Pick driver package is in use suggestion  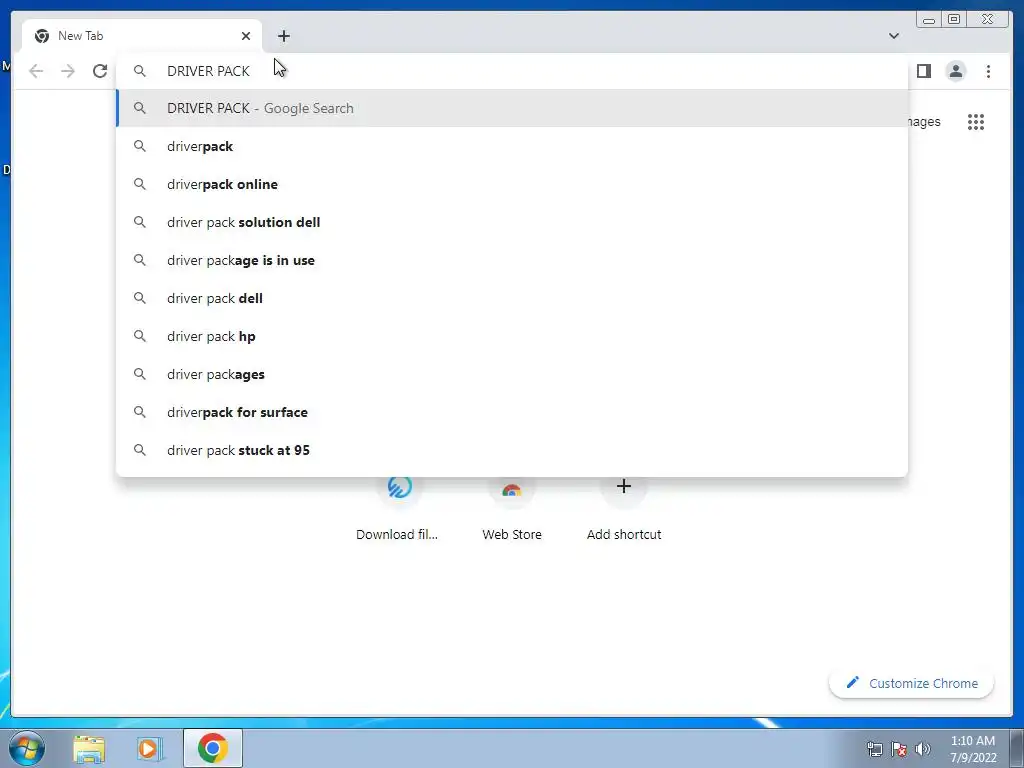pyautogui.click(x=512, y=260)
